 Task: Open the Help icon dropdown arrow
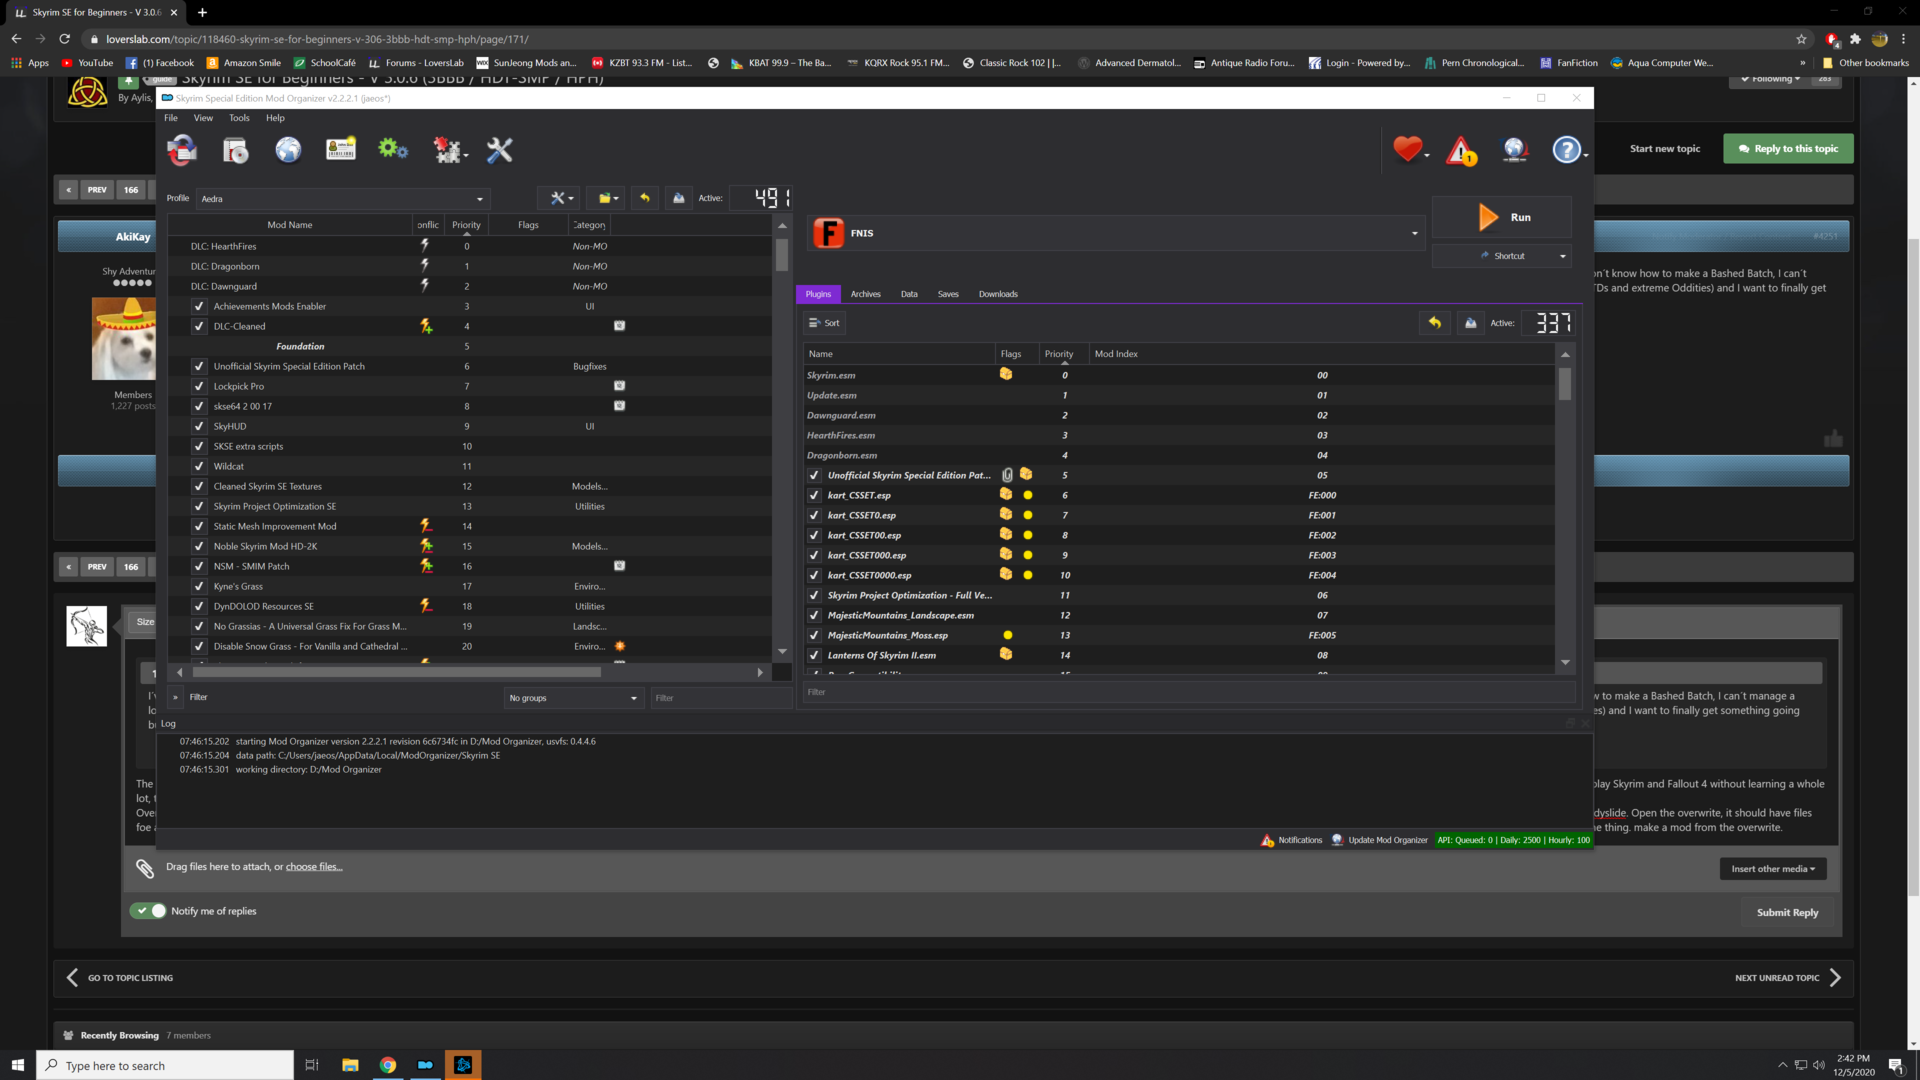[1586, 155]
